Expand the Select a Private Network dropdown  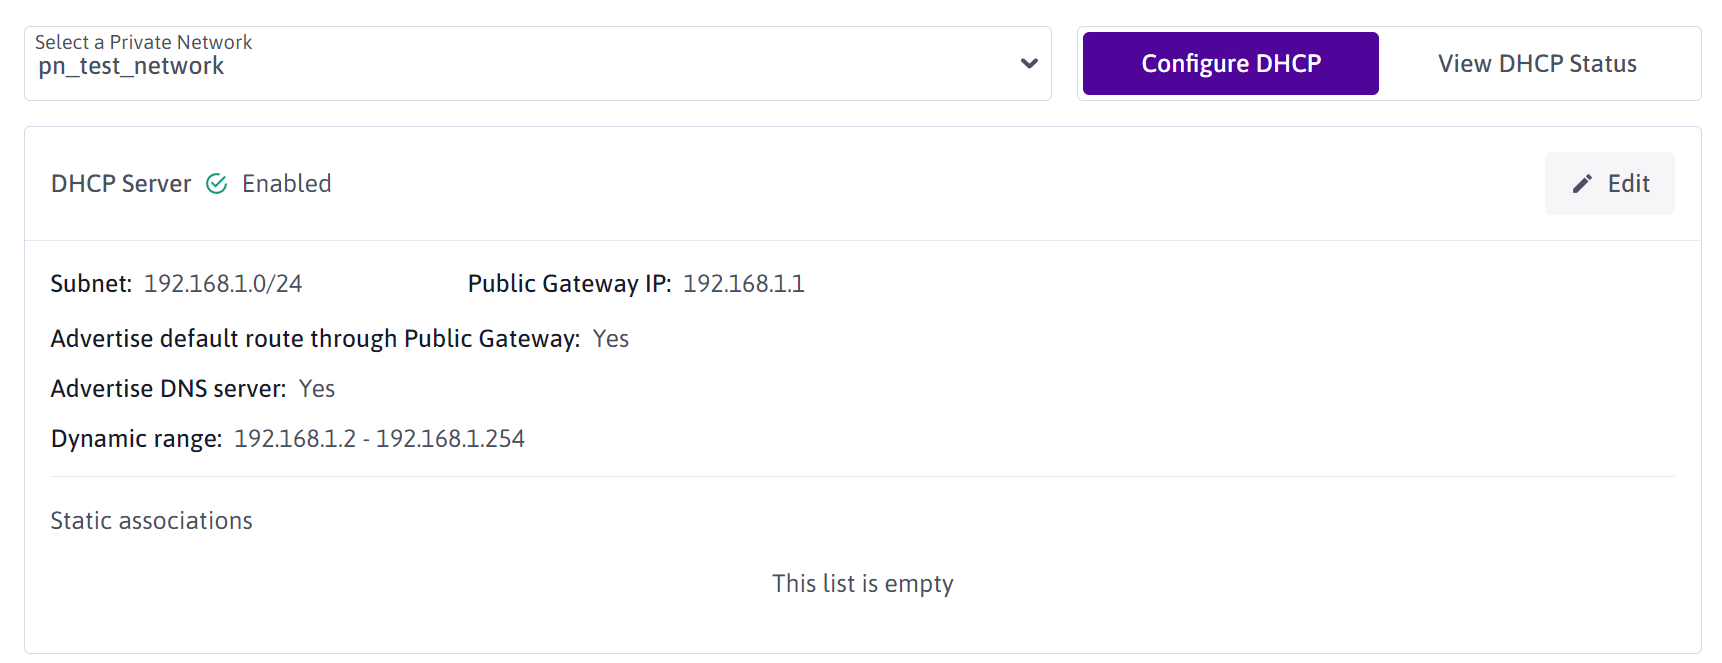tap(1029, 63)
